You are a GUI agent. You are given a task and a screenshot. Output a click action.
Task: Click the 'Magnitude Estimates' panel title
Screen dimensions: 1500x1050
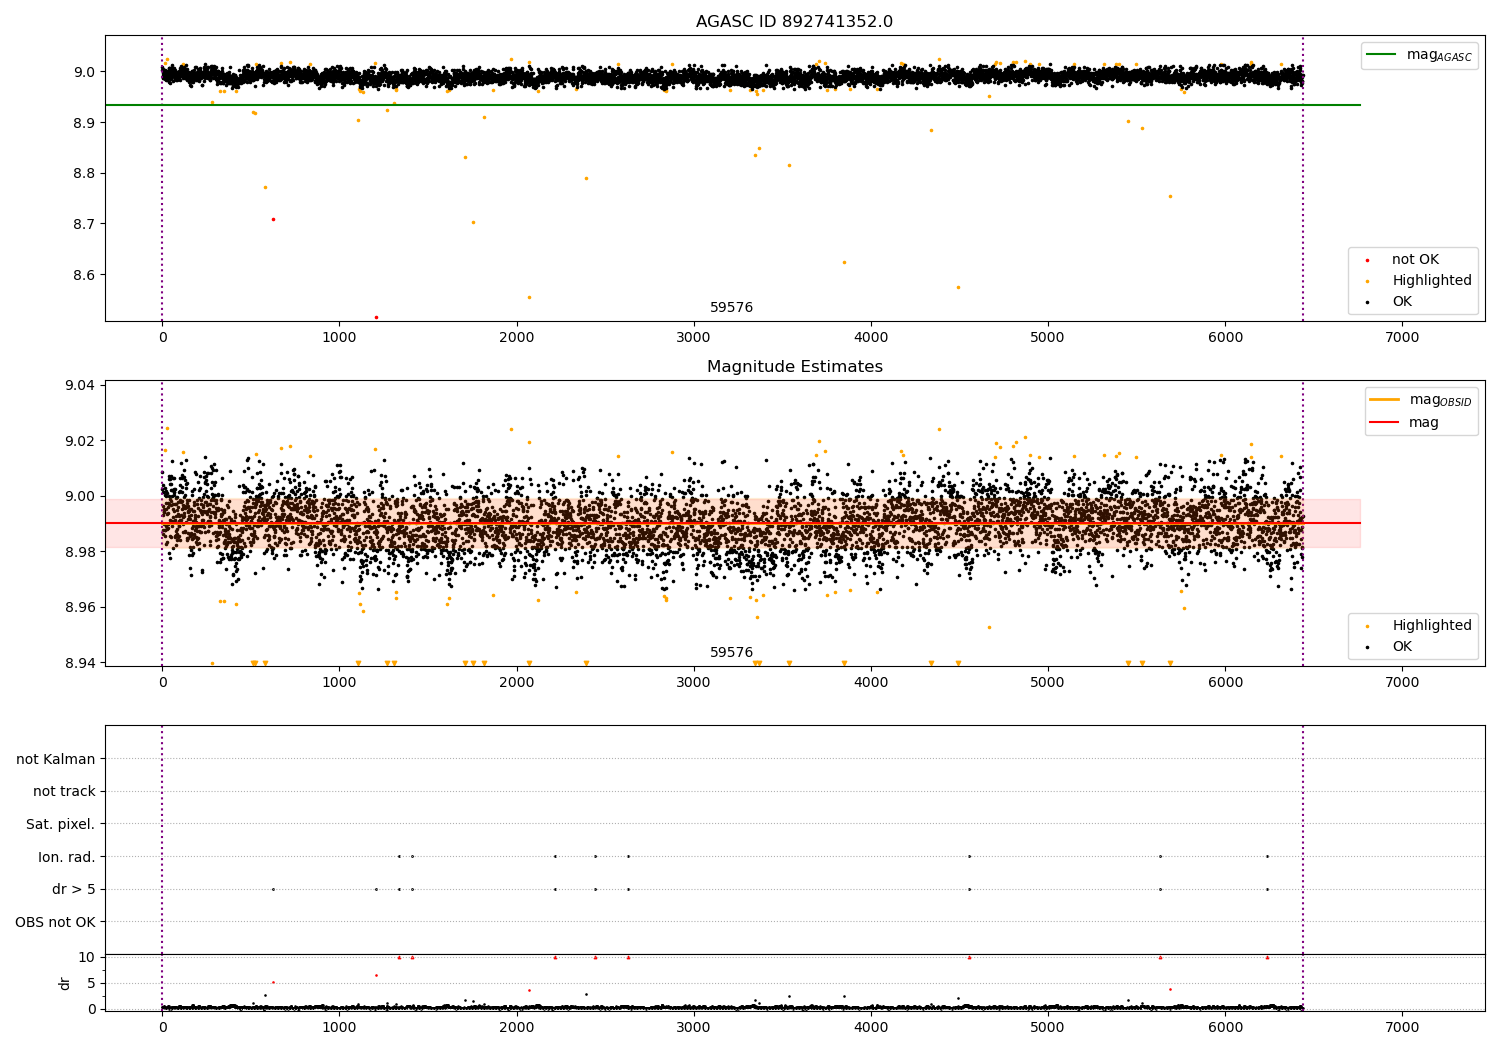794,367
